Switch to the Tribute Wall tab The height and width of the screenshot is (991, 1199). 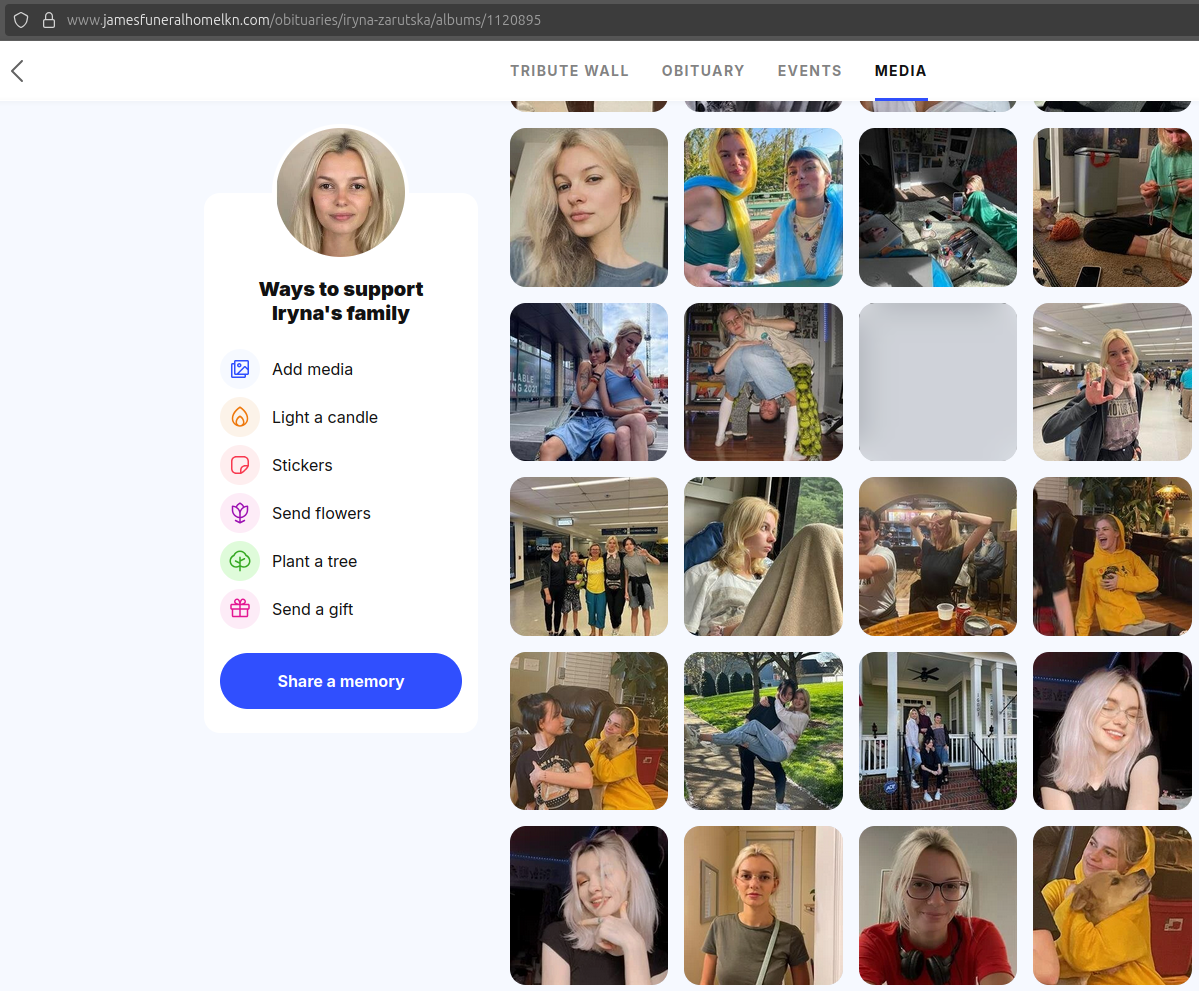569,71
